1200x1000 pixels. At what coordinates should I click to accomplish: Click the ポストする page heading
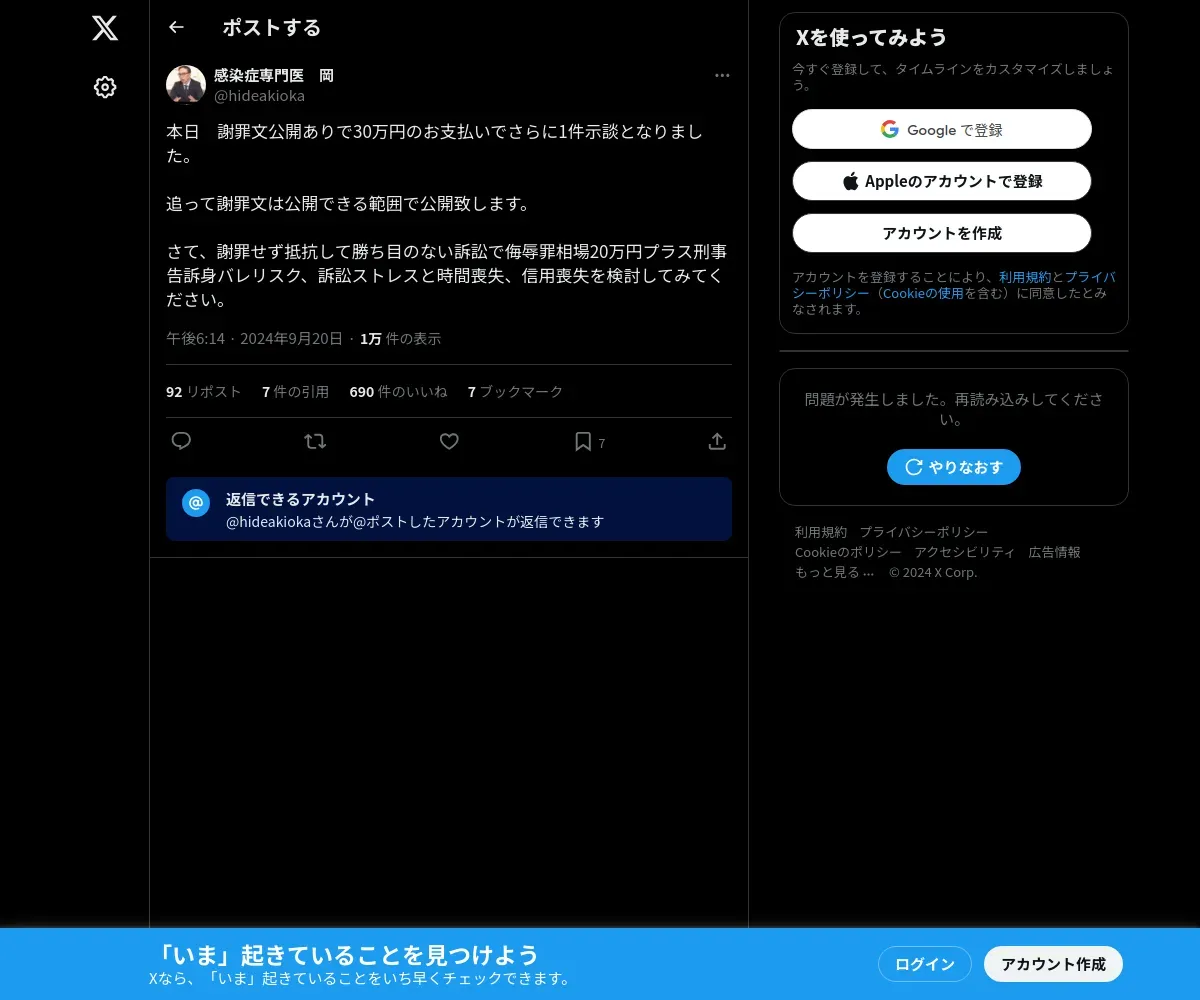point(272,27)
